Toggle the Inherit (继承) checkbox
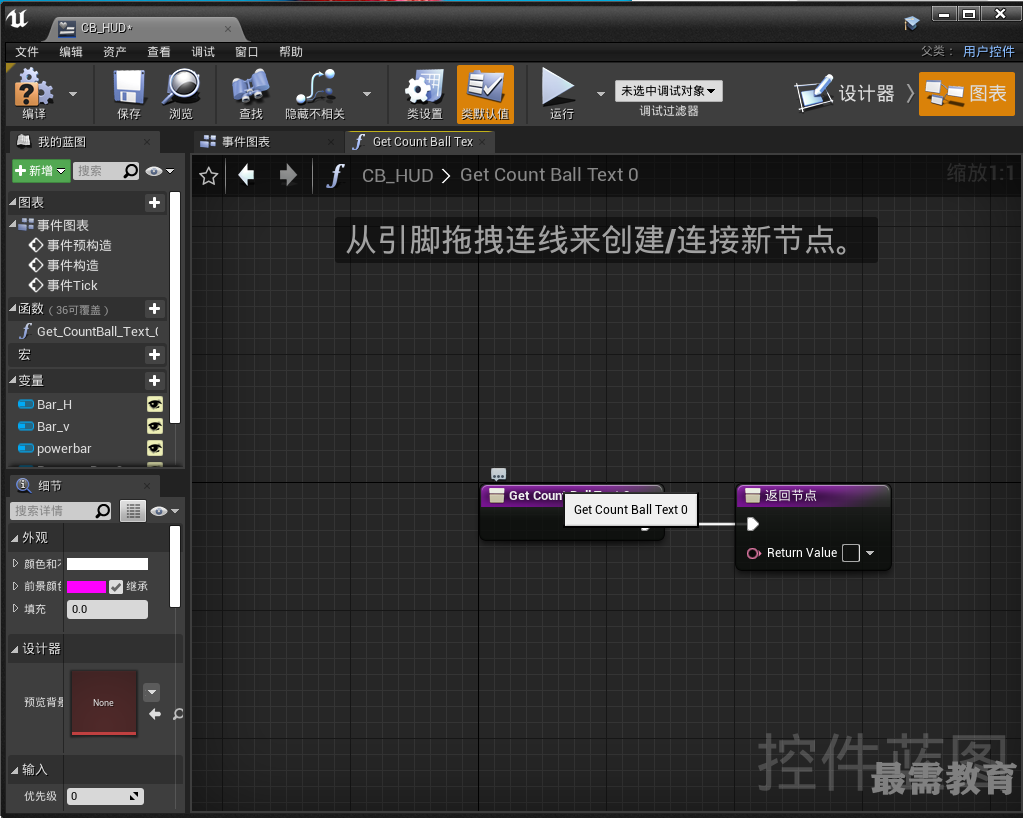This screenshot has height=818, width=1023. [x=116, y=586]
